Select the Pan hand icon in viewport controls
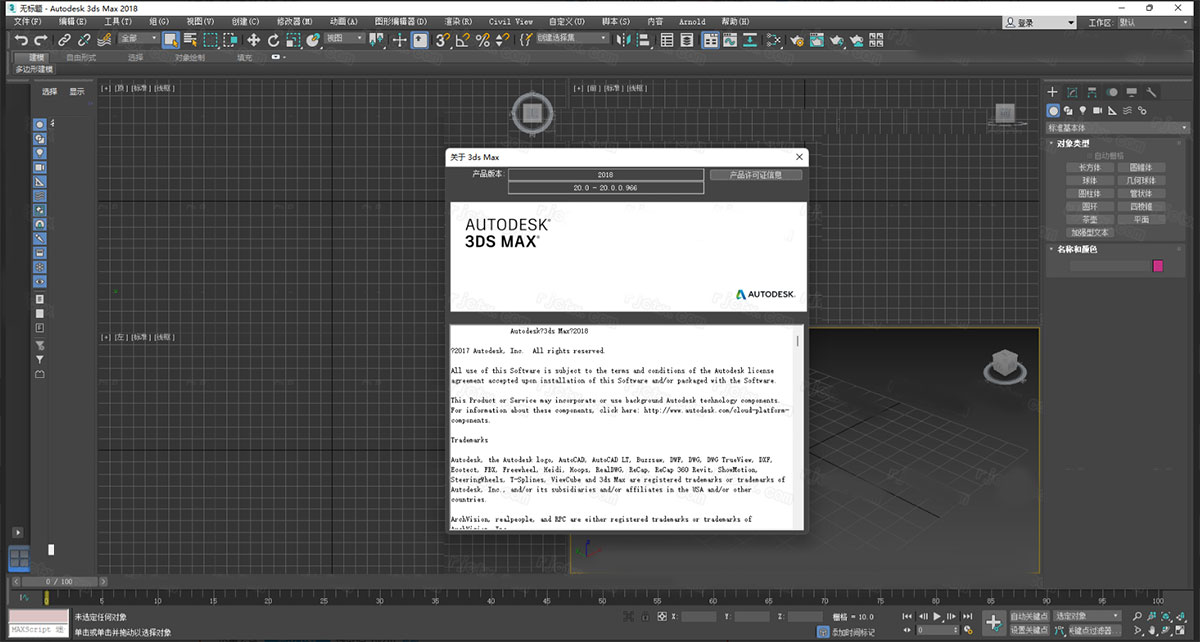The height and width of the screenshot is (642, 1200). pos(1152,631)
